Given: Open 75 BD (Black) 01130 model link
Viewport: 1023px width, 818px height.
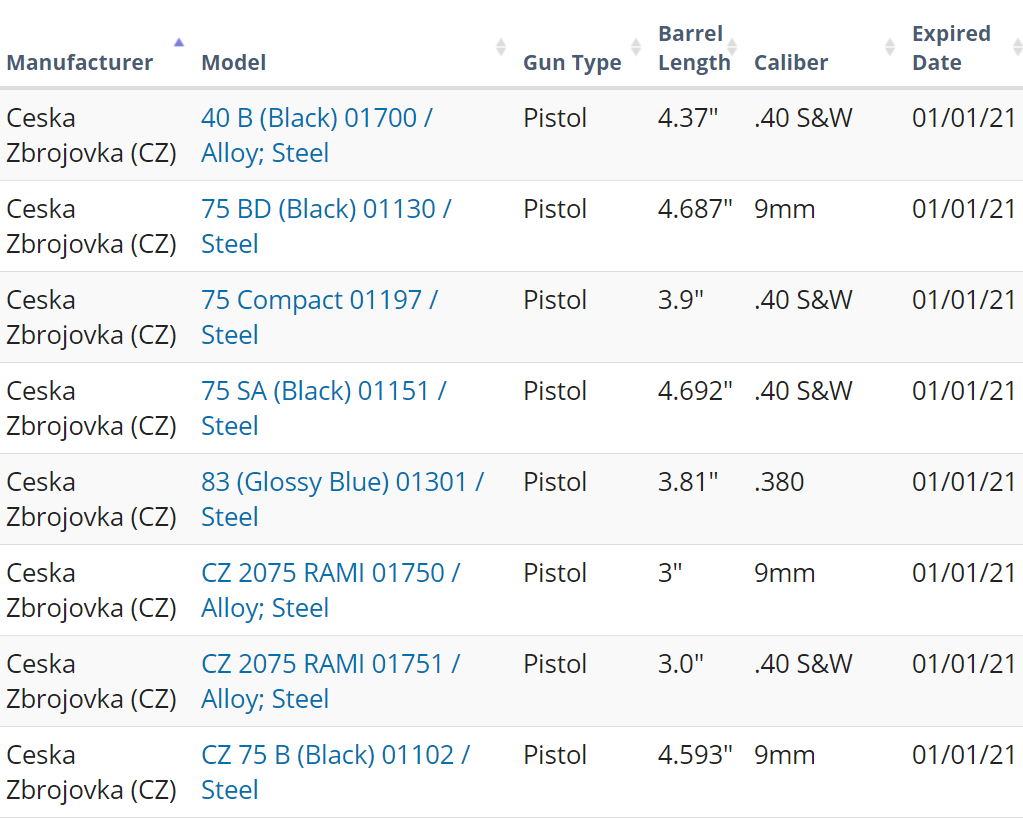Looking at the screenshot, I should tap(326, 226).
